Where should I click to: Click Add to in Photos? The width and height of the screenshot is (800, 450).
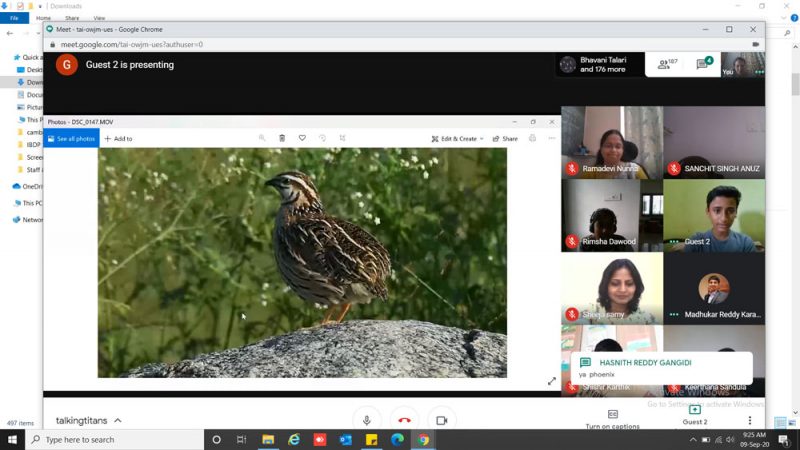[x=118, y=138]
